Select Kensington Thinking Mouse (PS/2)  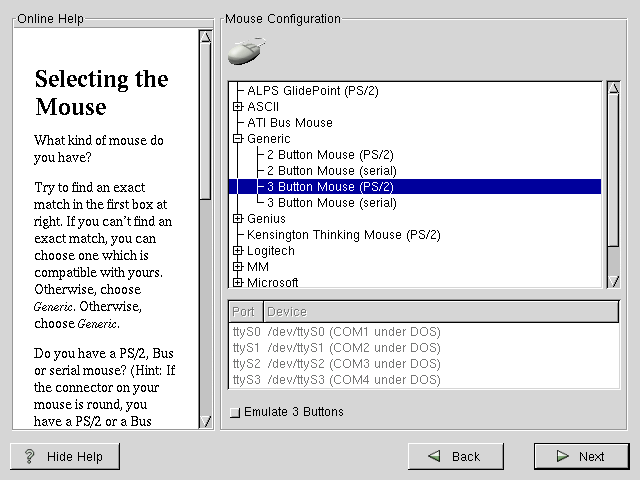point(343,235)
